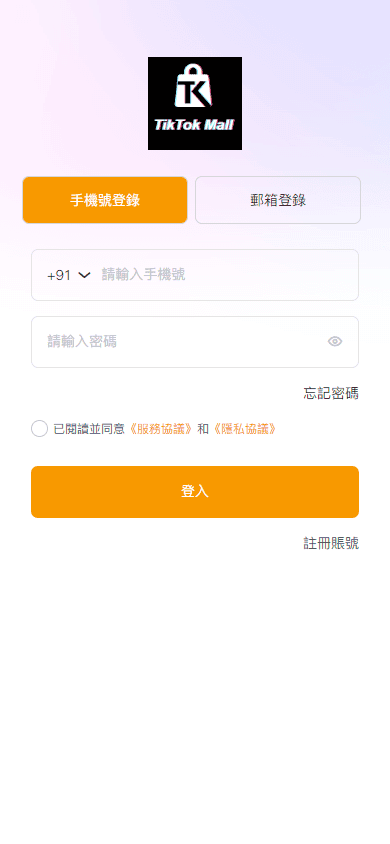The height and width of the screenshot is (844, 390).
Task: Click the TikTok Mall wordmark text
Action: click(x=194, y=124)
